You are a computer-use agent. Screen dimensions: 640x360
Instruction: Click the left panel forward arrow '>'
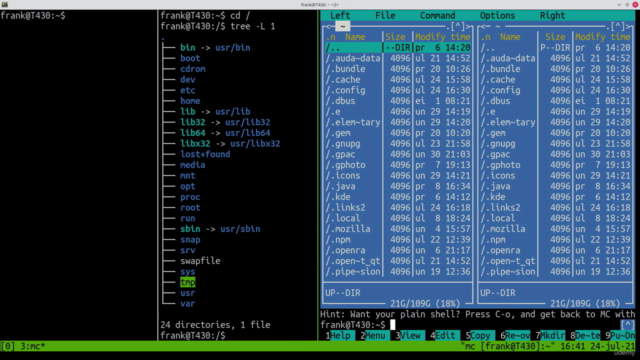469,27
